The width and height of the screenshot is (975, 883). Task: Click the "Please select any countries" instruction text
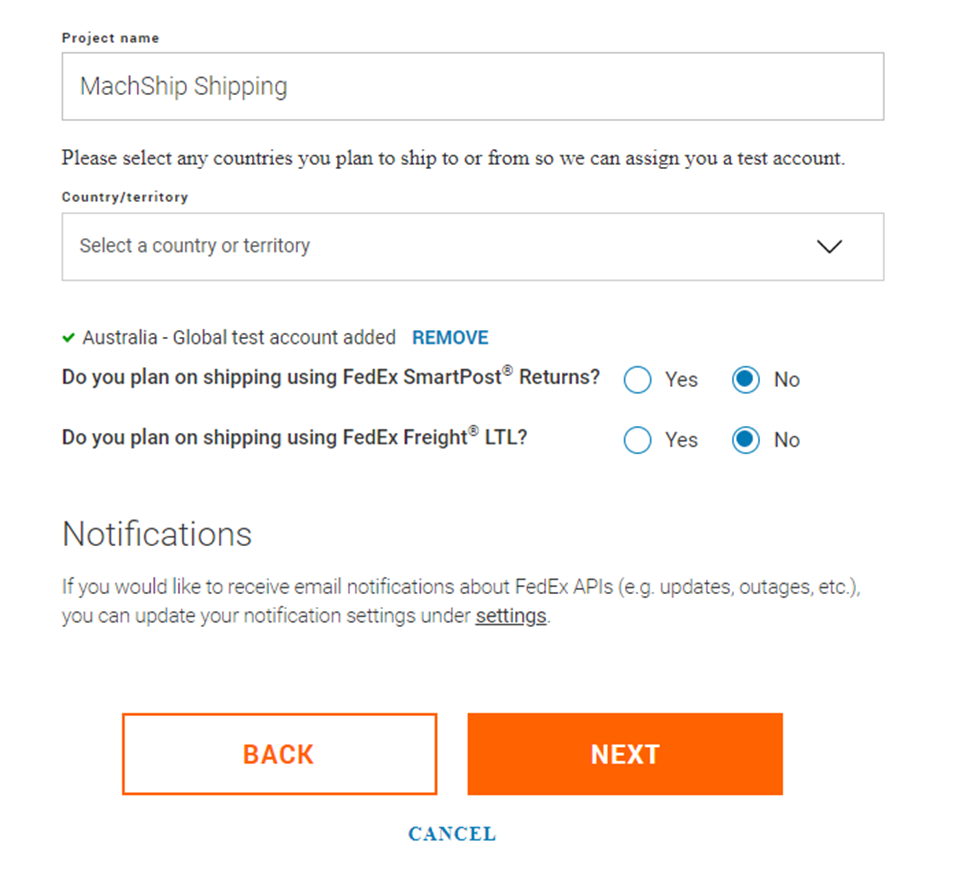point(453,158)
